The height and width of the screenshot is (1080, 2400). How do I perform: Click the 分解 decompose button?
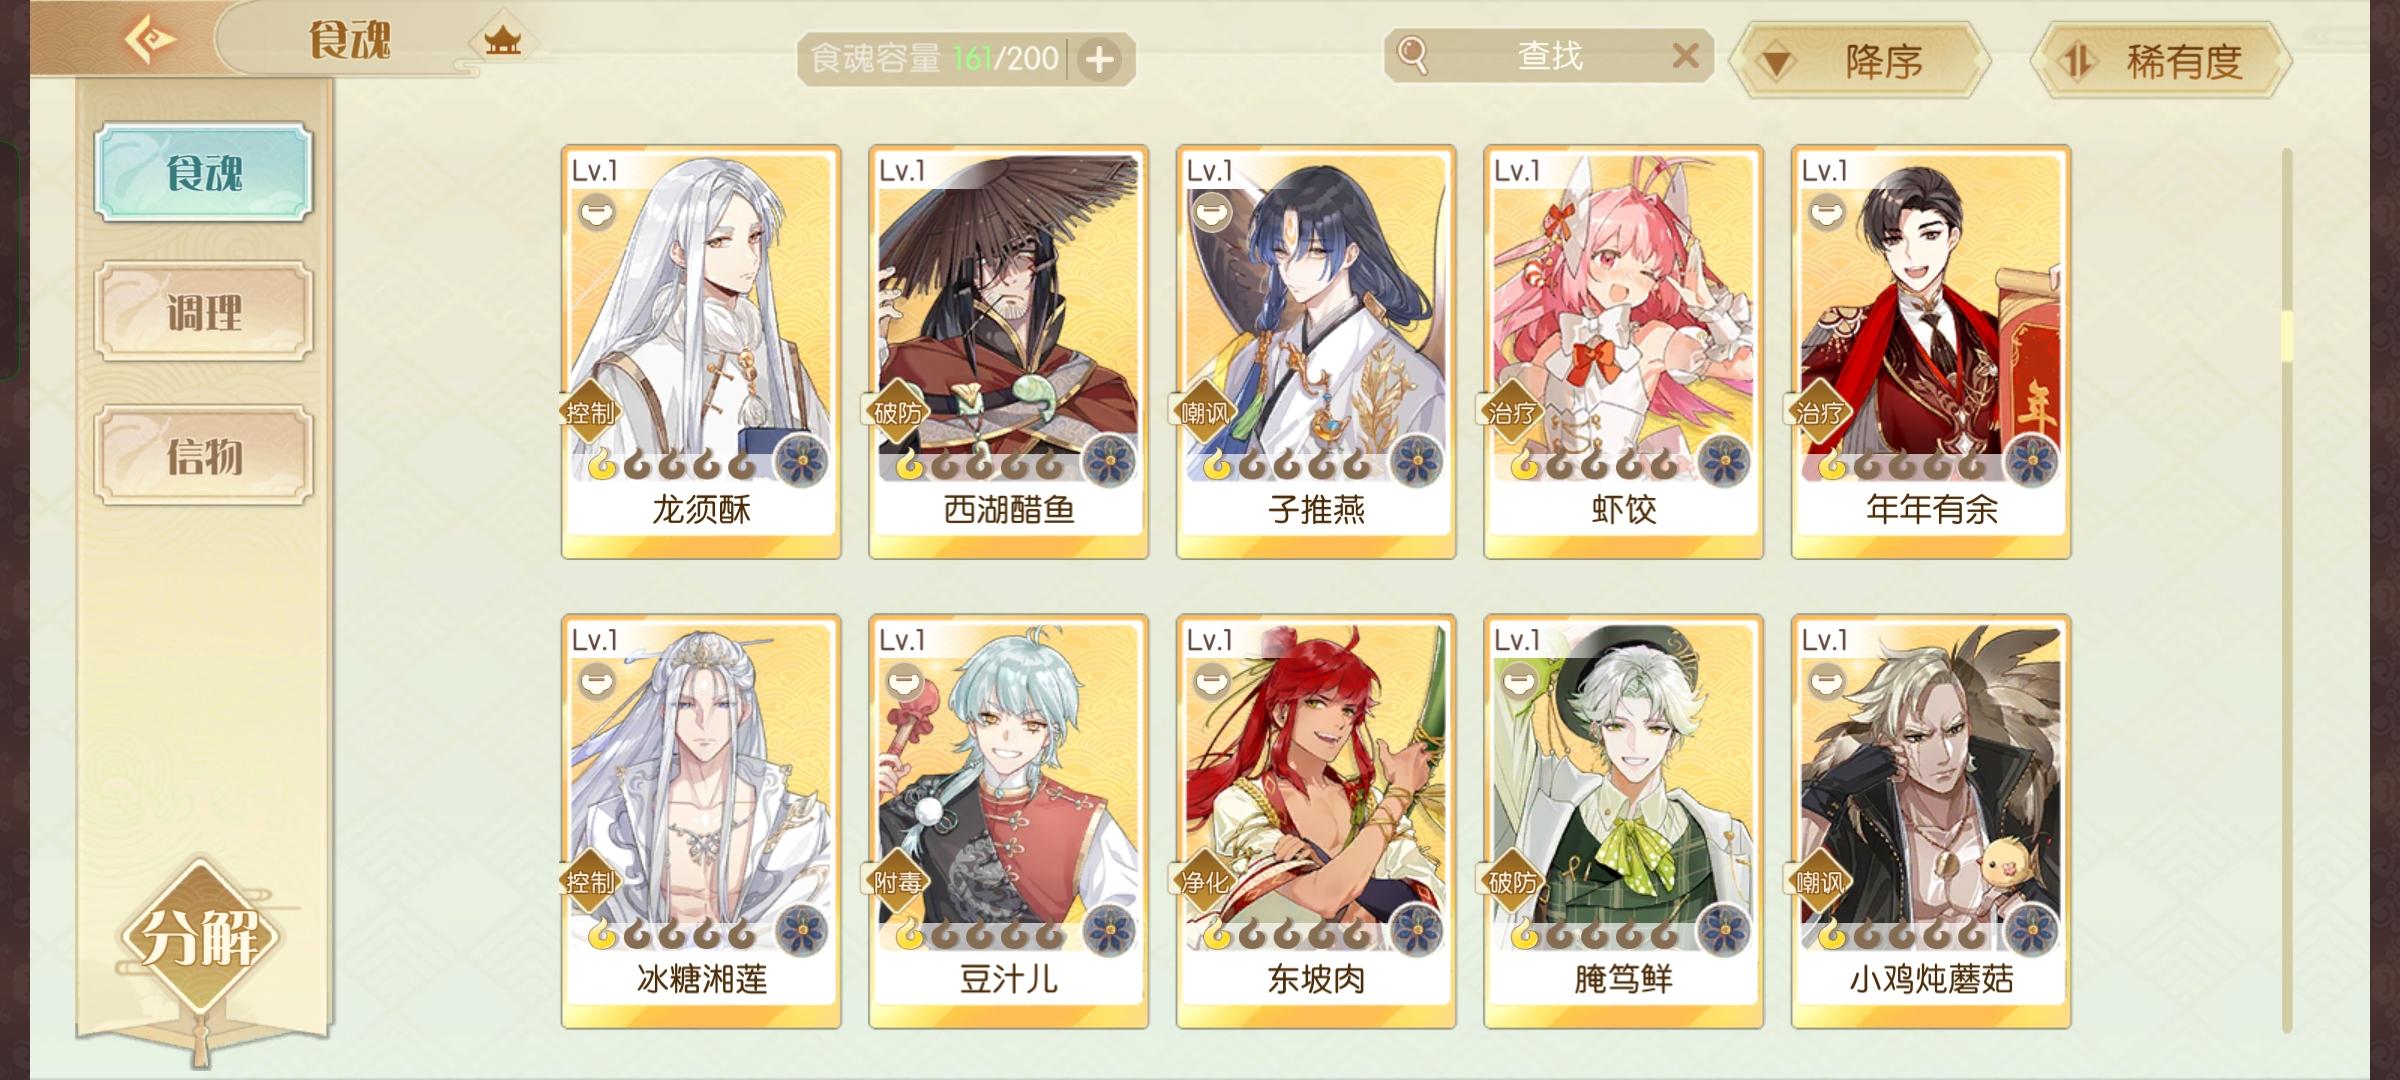(200, 938)
